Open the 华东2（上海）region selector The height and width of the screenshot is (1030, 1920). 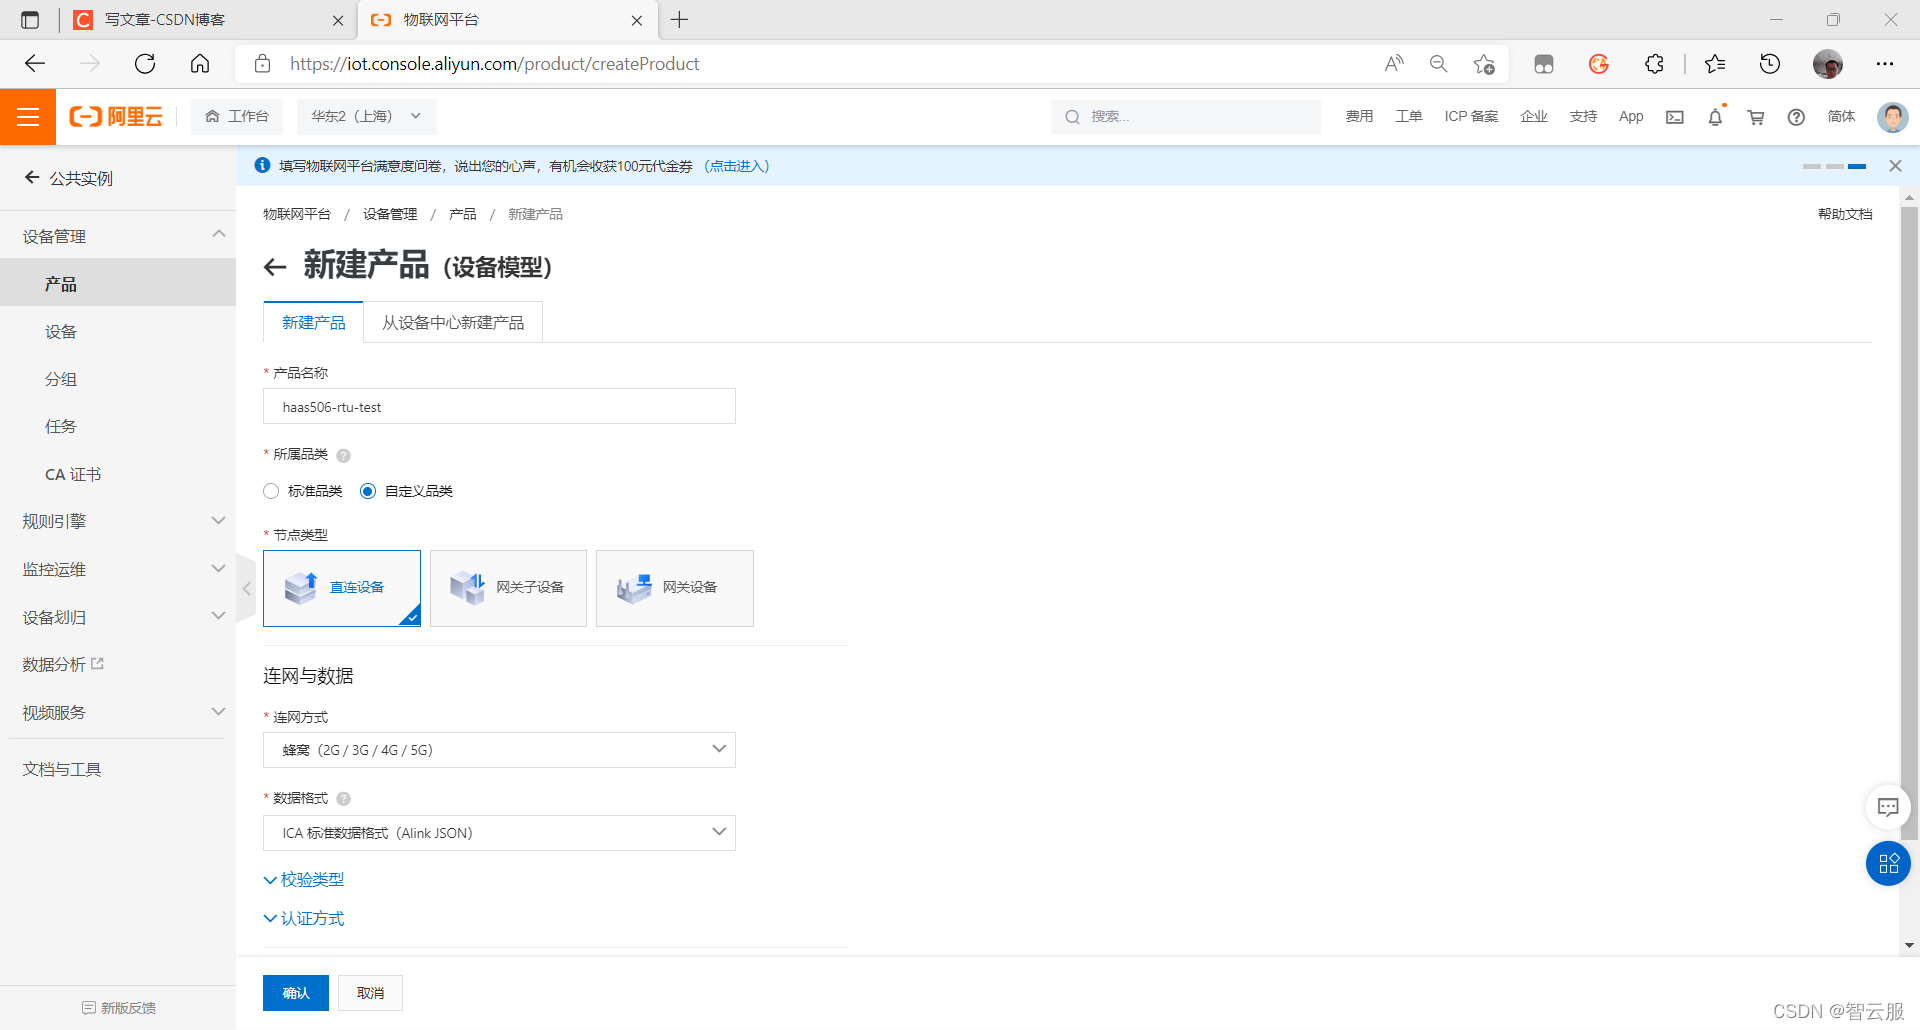[366, 116]
